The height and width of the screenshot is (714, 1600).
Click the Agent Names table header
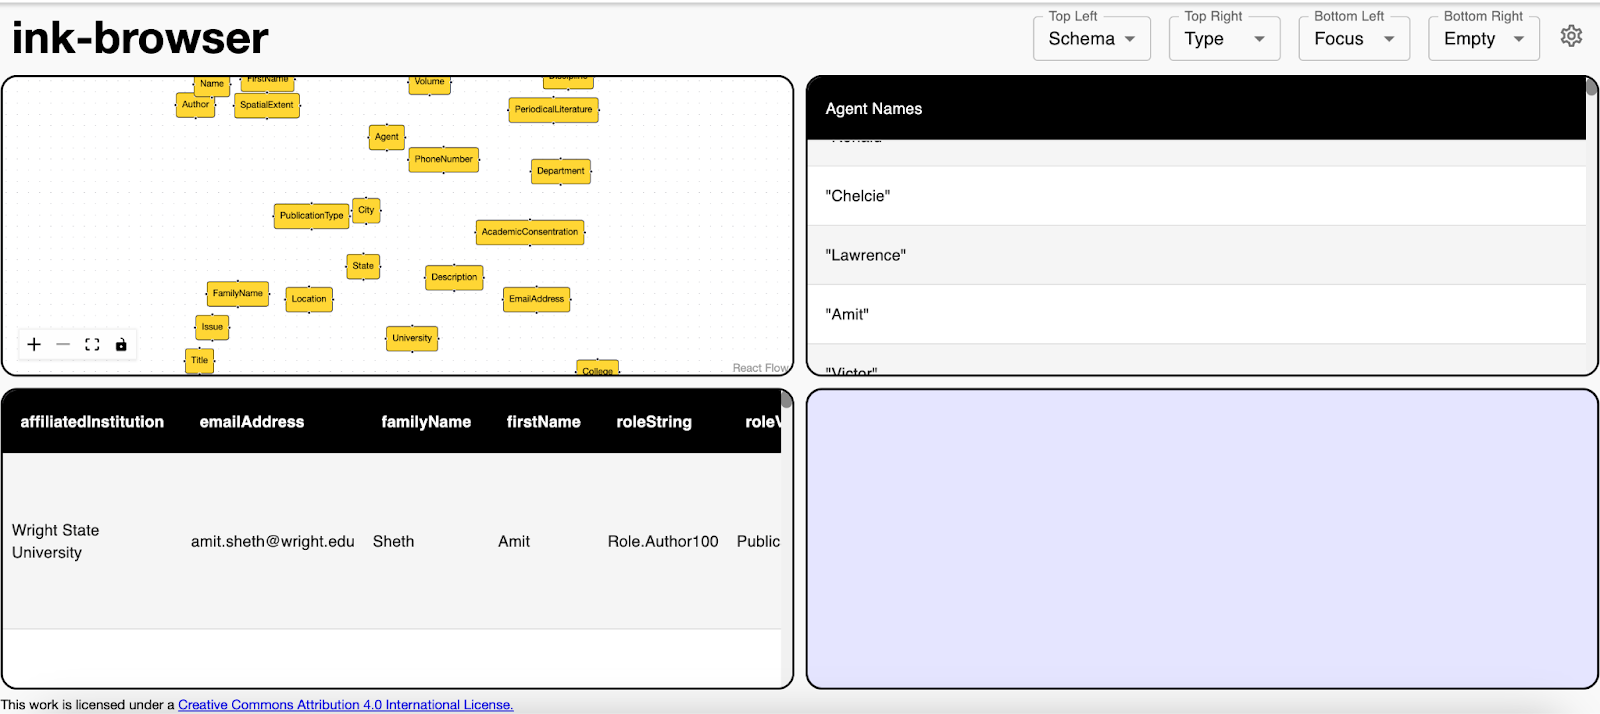(1196, 108)
